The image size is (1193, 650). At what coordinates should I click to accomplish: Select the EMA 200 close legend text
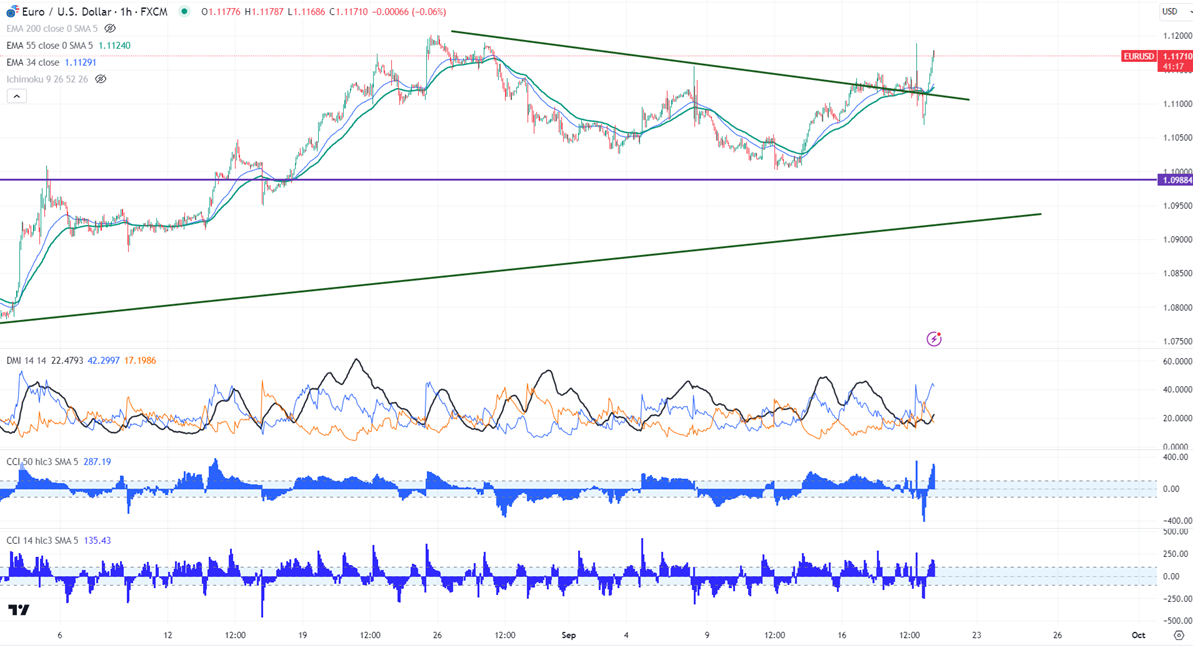pyautogui.click(x=52, y=29)
